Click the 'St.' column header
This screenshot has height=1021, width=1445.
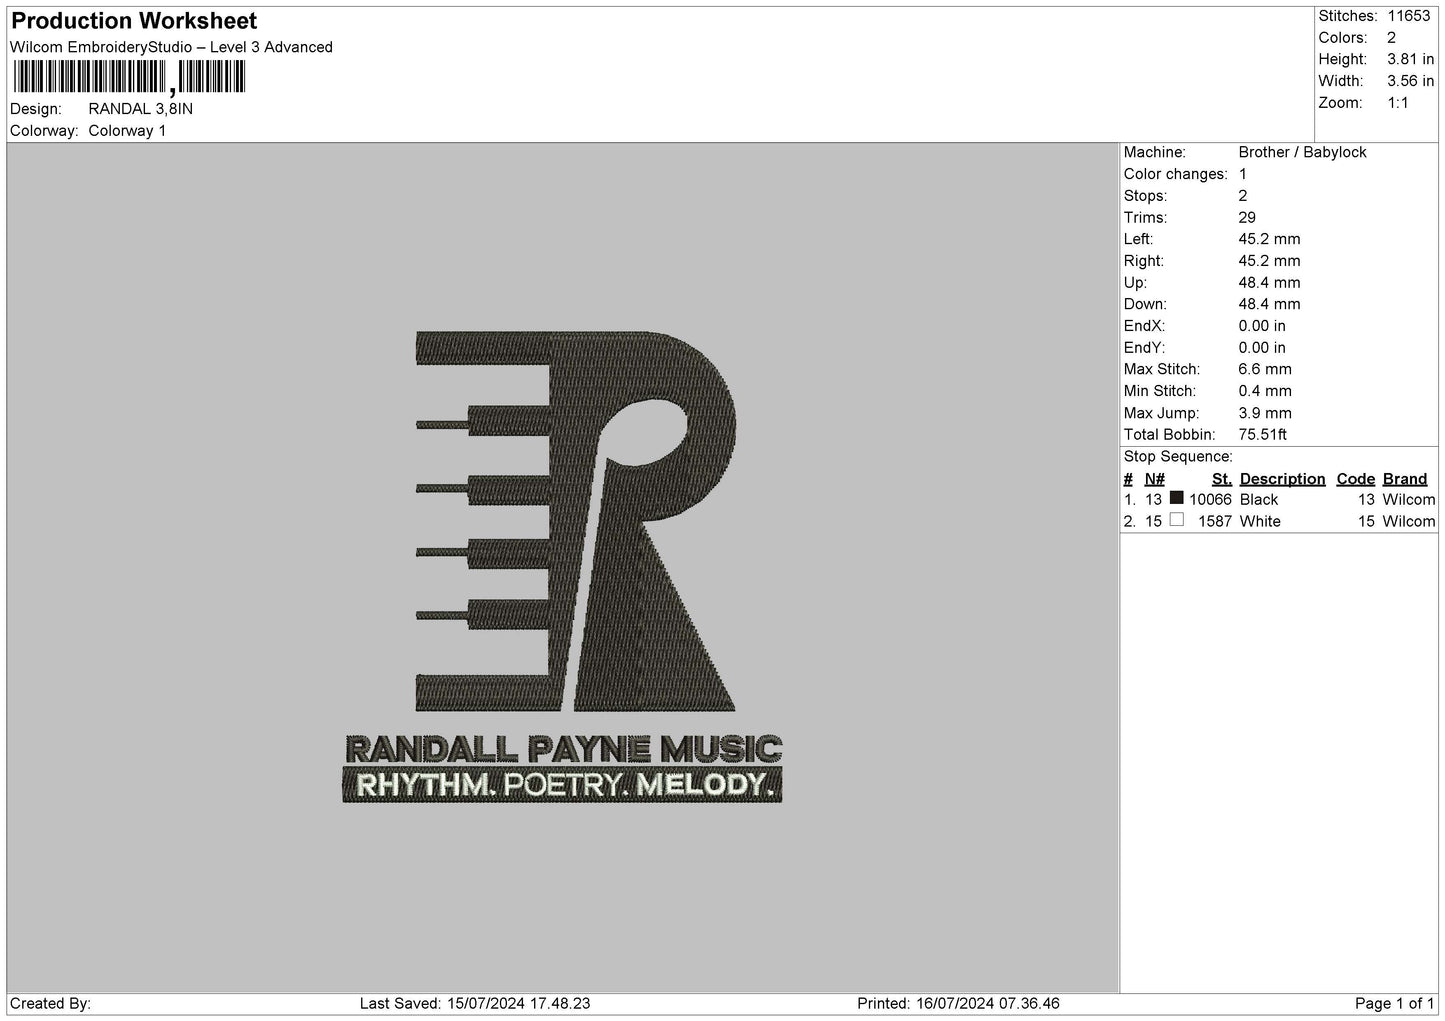tap(1222, 479)
